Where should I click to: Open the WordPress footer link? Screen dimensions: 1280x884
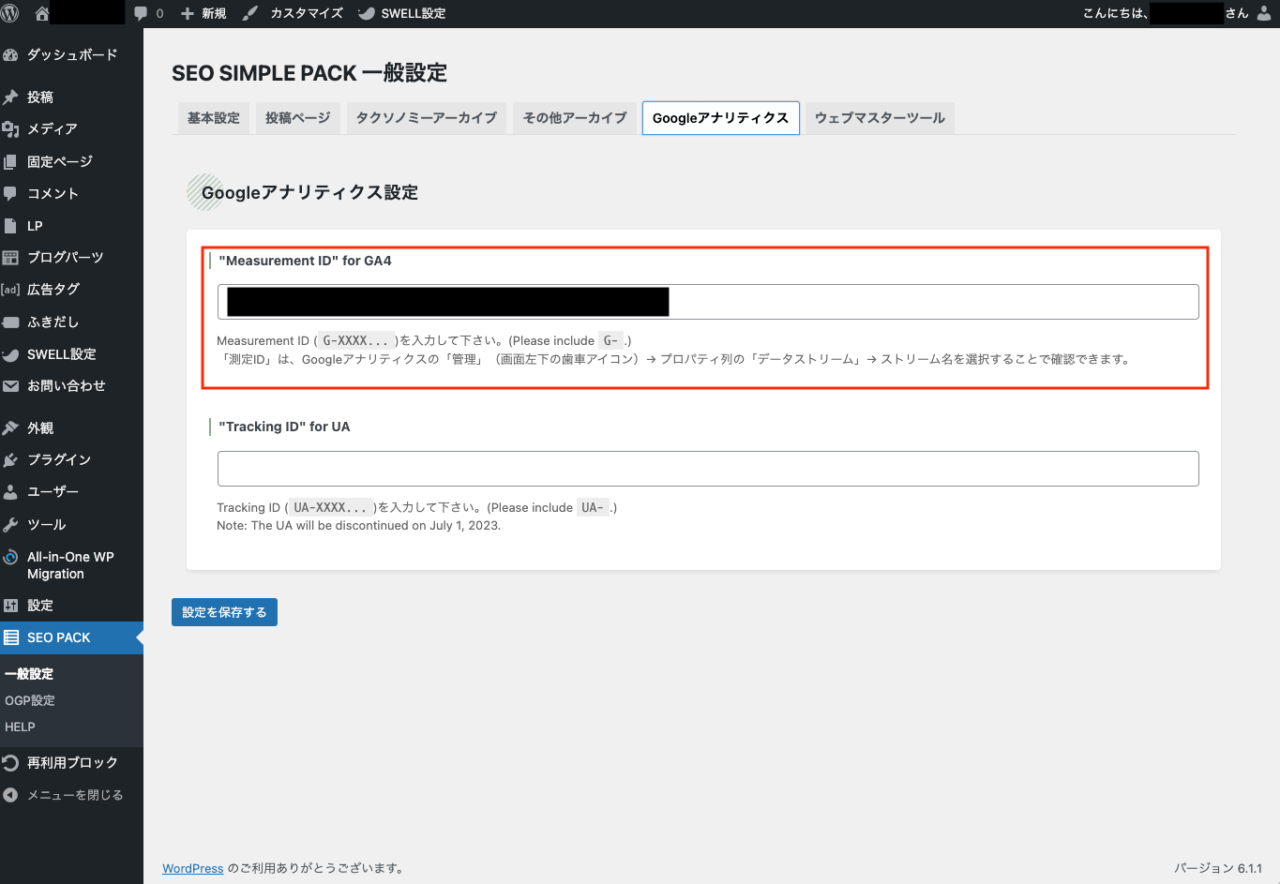(x=192, y=868)
